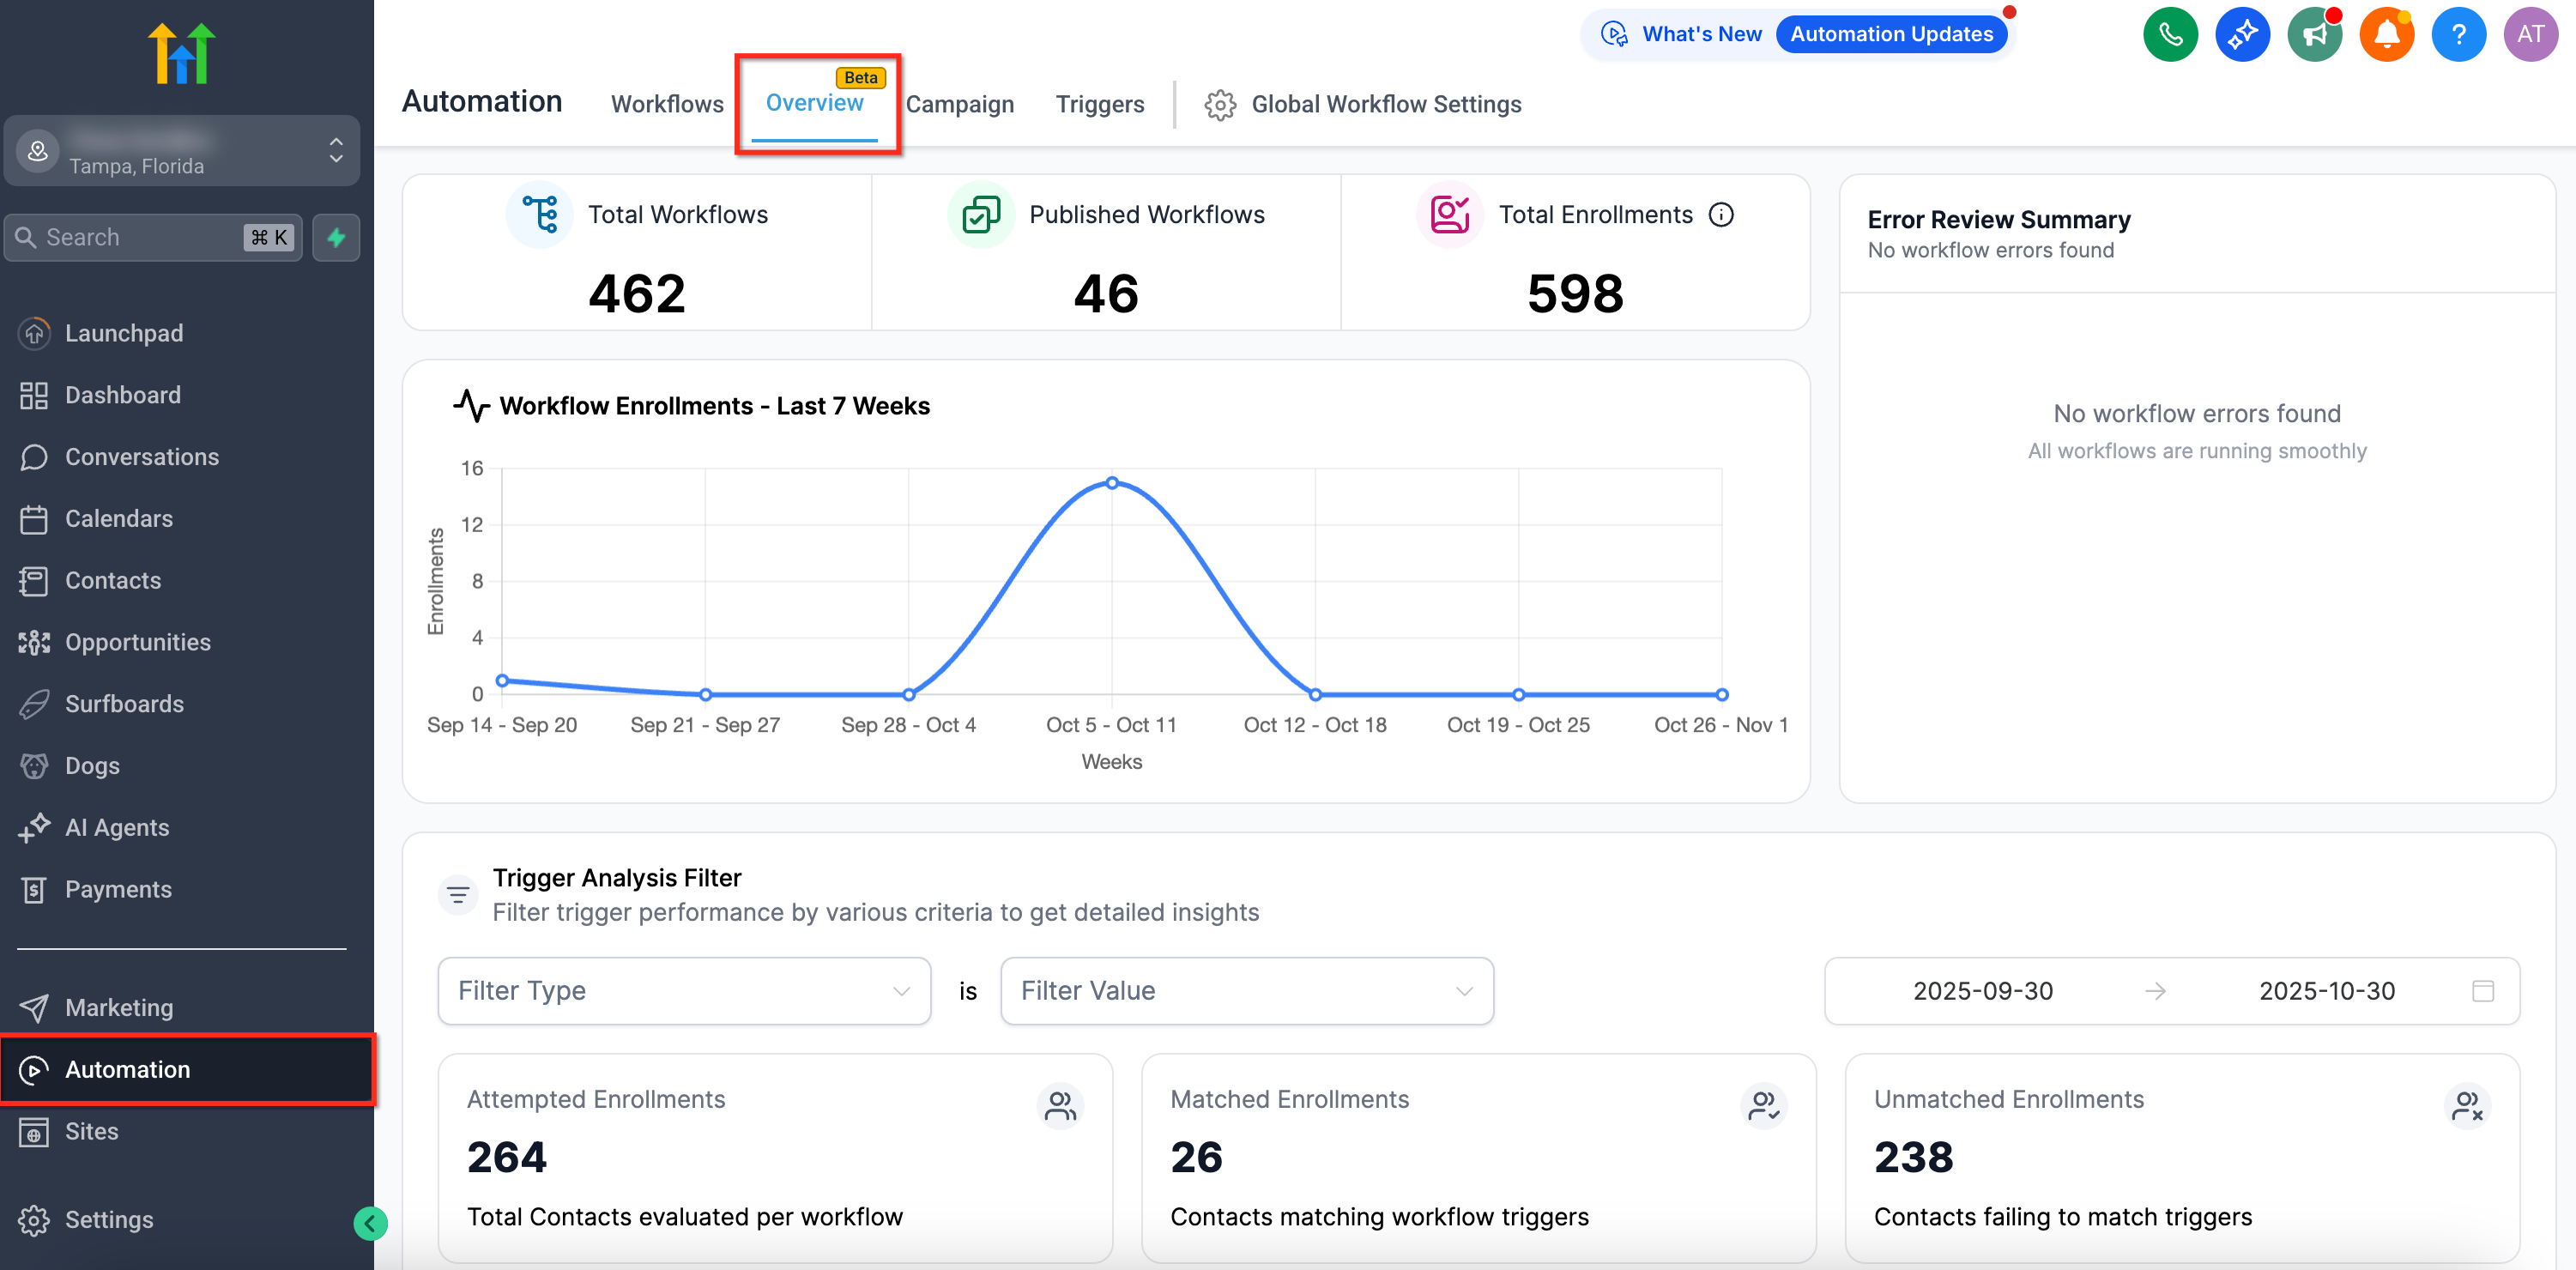Open the Filter Value dropdown
The image size is (2576, 1270).
(1246, 990)
